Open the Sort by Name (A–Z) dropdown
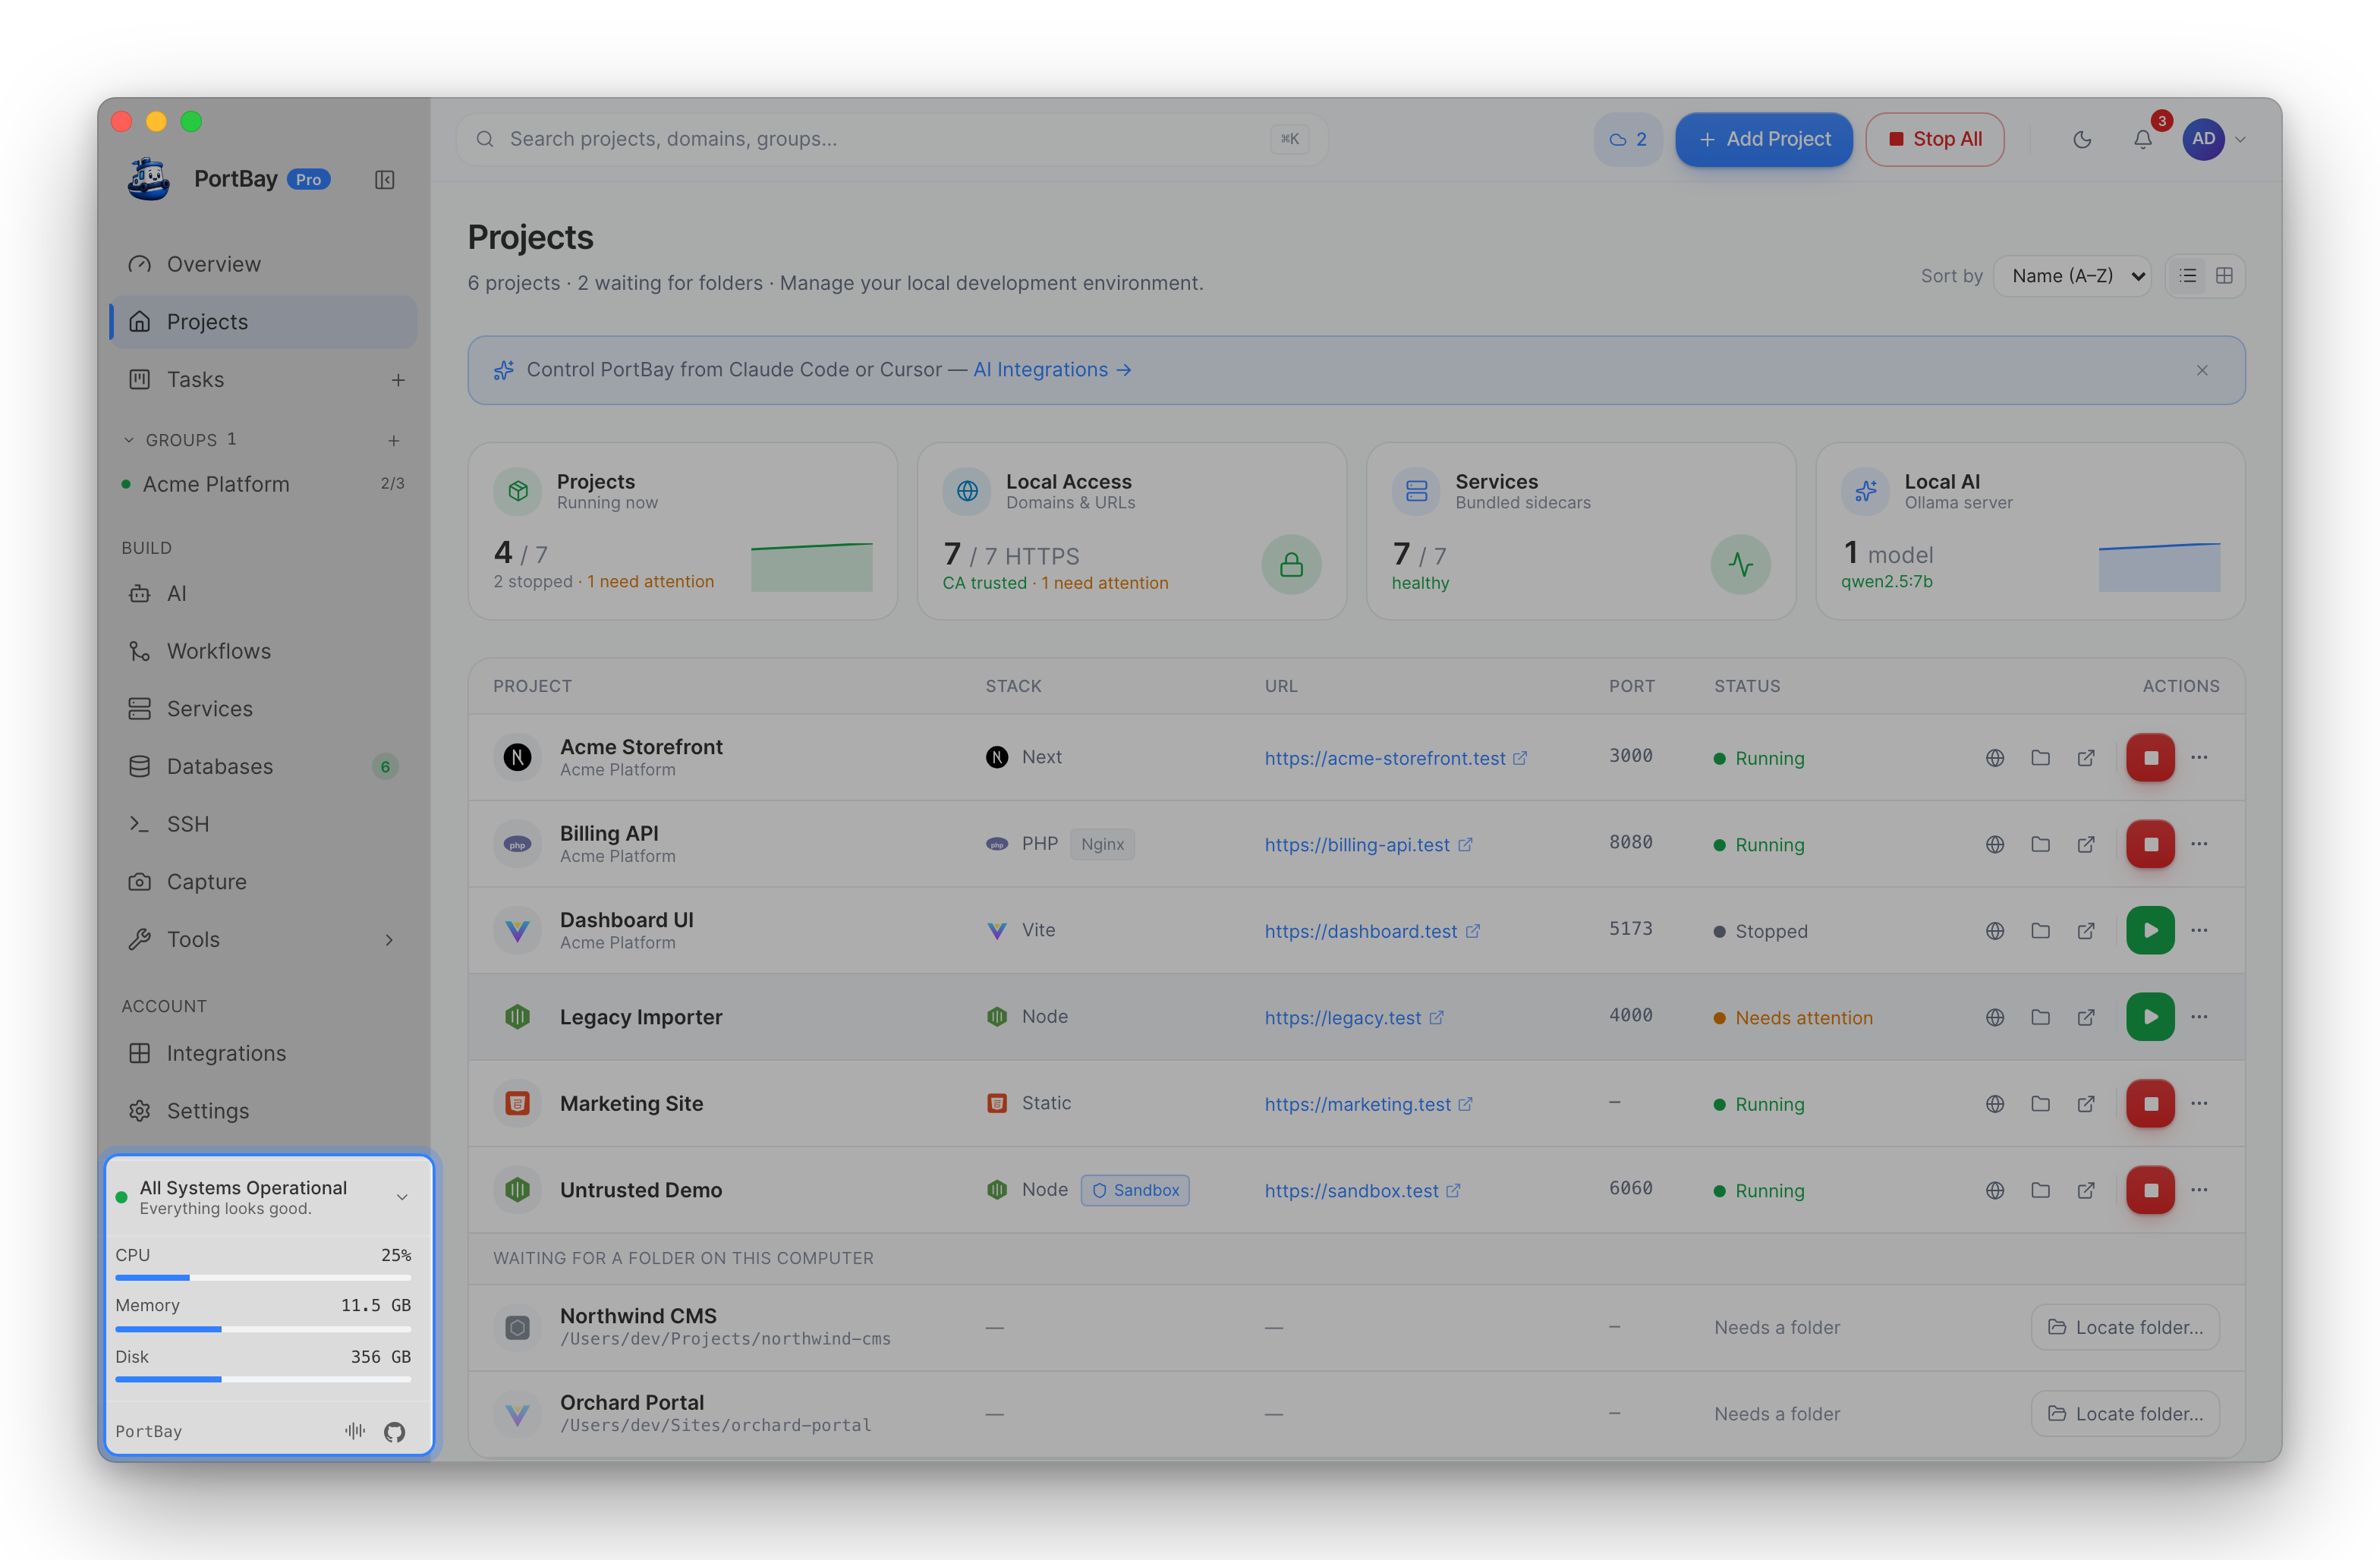The height and width of the screenshot is (1560, 2380). [2072, 276]
